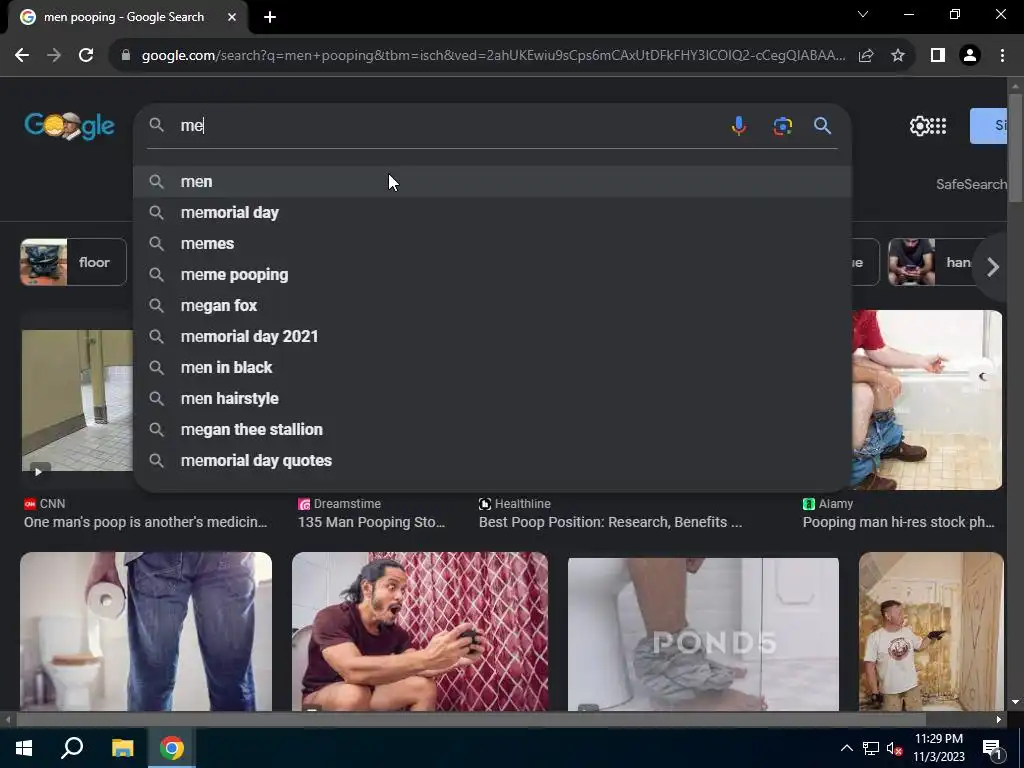Pick the 'men hairstyle' suggestion

tap(492, 399)
